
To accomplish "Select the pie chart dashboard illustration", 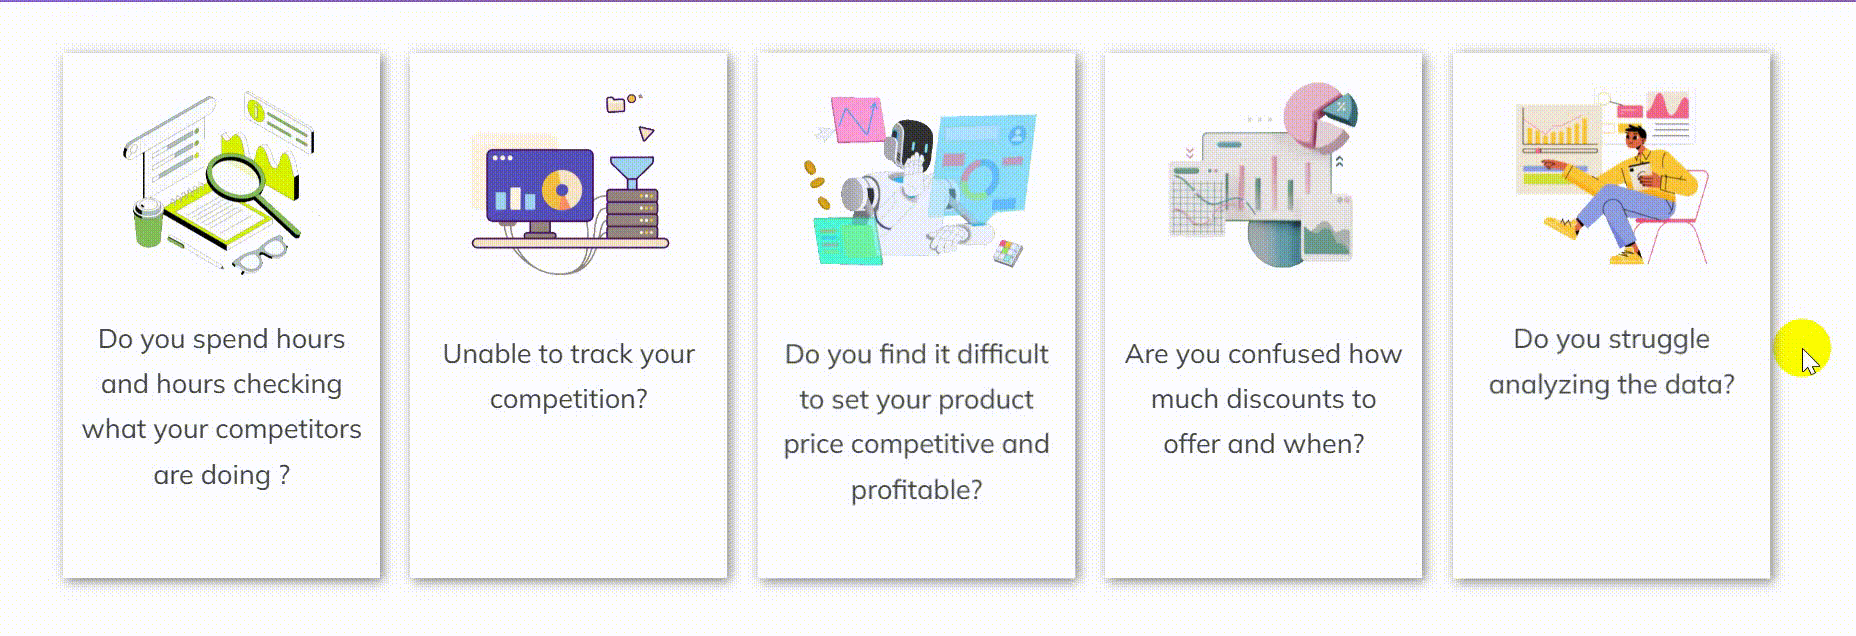I will [1263, 175].
